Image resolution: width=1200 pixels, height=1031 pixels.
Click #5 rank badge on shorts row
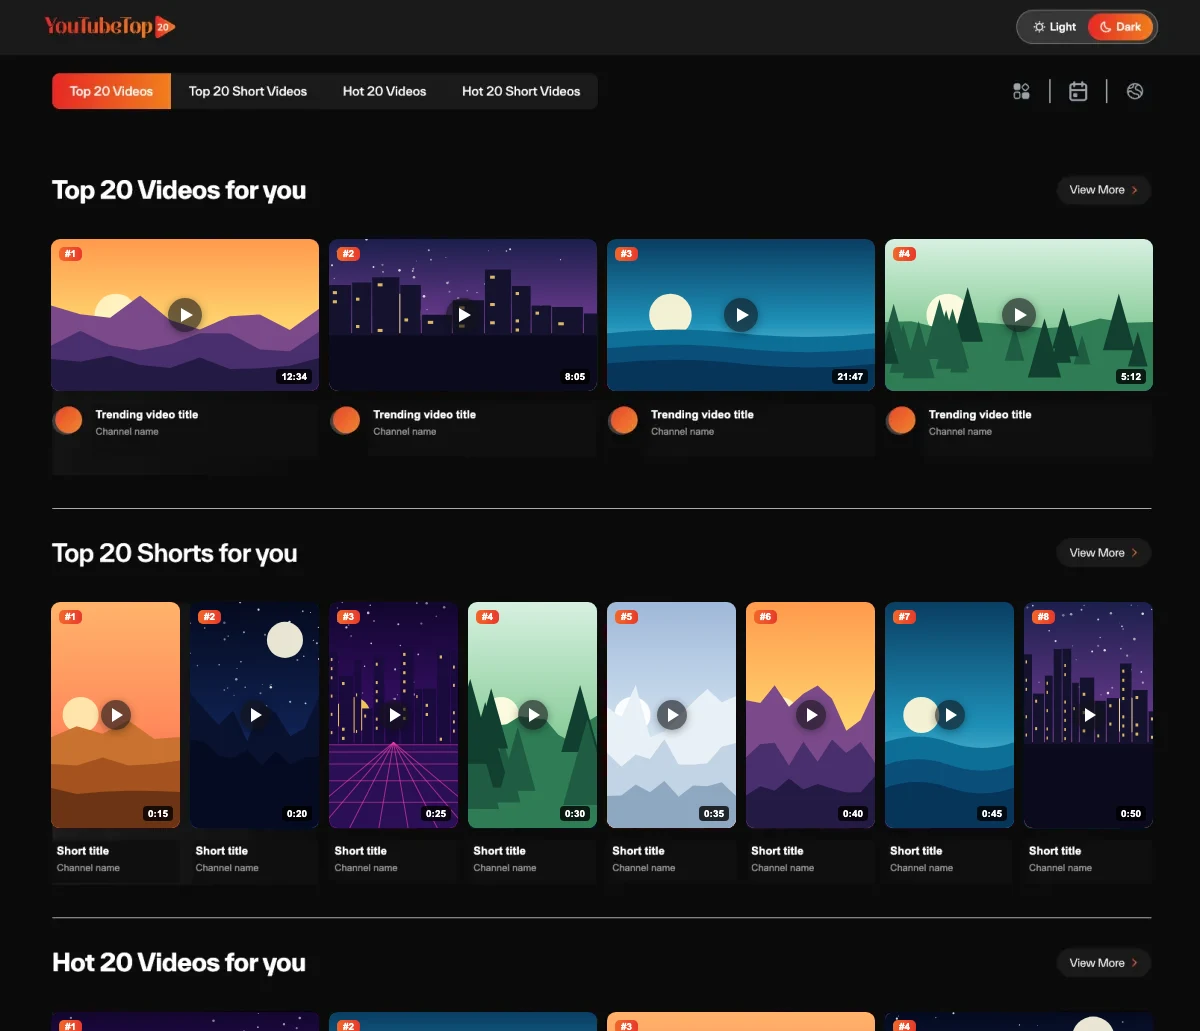click(x=626, y=617)
